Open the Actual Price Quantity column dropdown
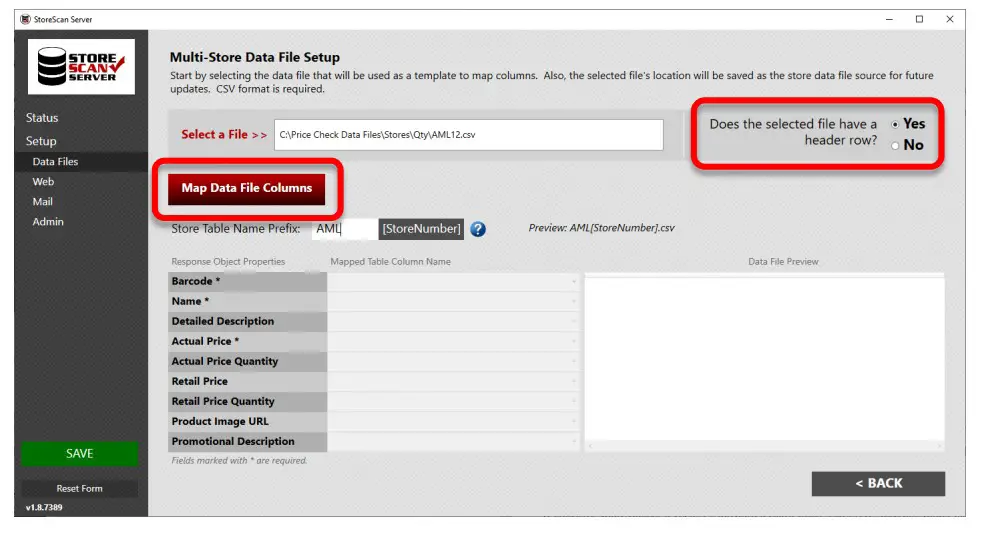 point(453,362)
